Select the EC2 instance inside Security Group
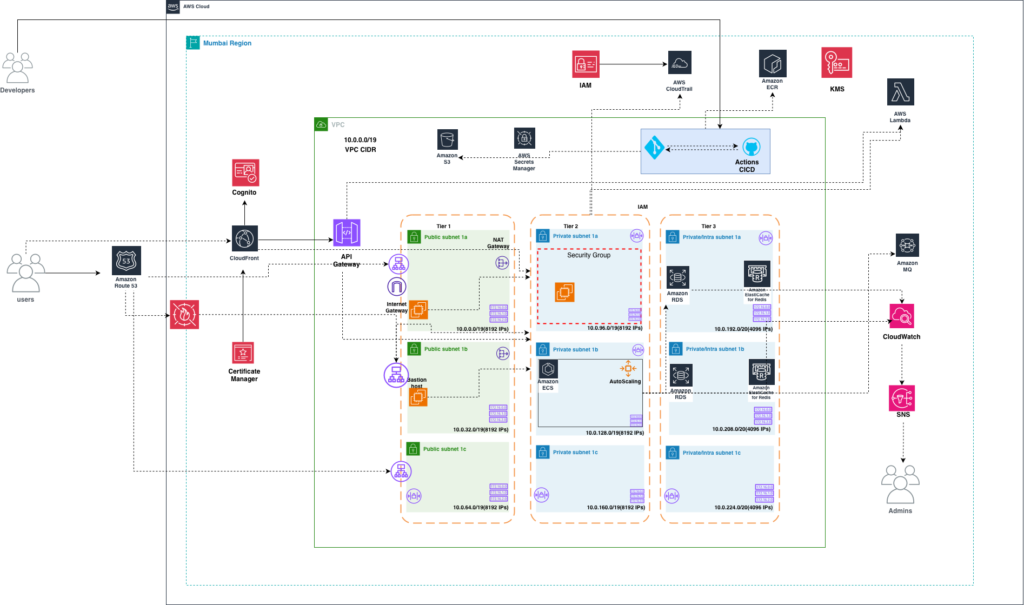 [x=565, y=291]
